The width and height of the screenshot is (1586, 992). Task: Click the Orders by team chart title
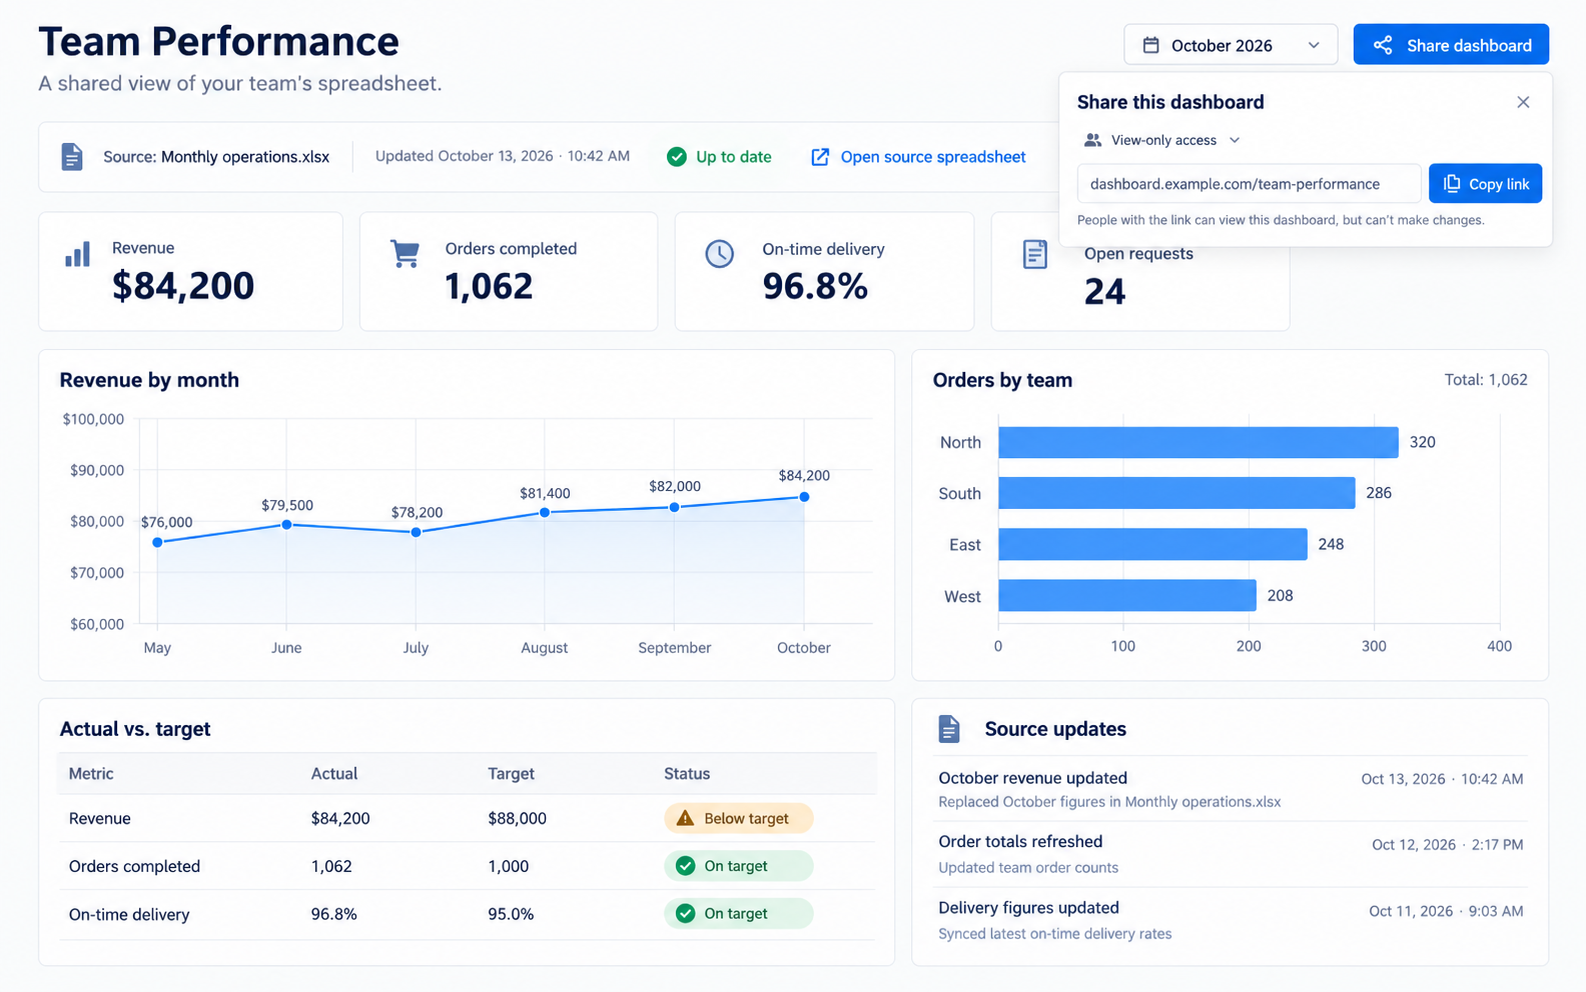pos(1002,380)
